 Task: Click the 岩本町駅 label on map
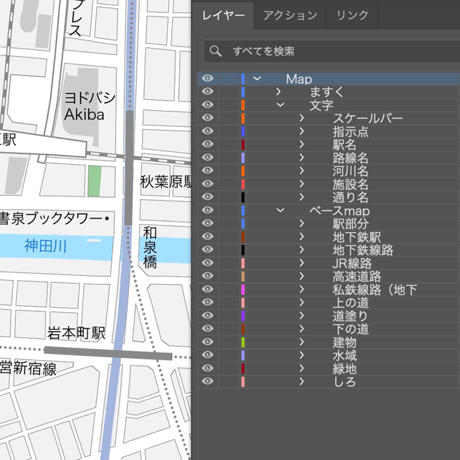pyautogui.click(x=76, y=333)
